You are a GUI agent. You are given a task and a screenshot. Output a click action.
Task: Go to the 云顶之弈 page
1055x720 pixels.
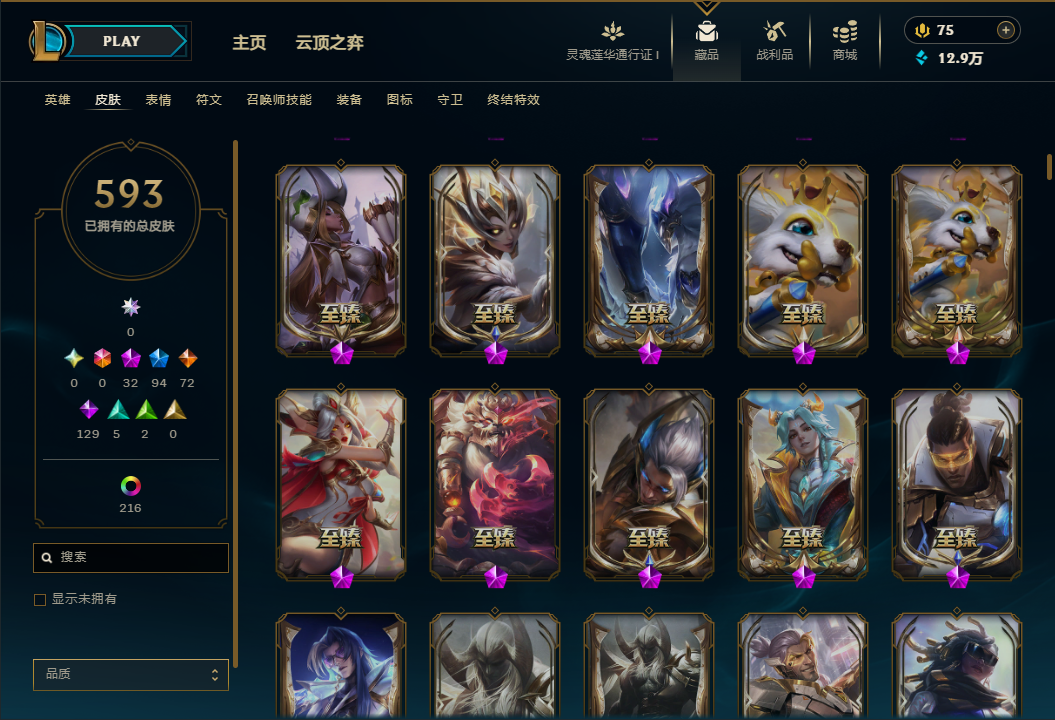[x=330, y=42]
